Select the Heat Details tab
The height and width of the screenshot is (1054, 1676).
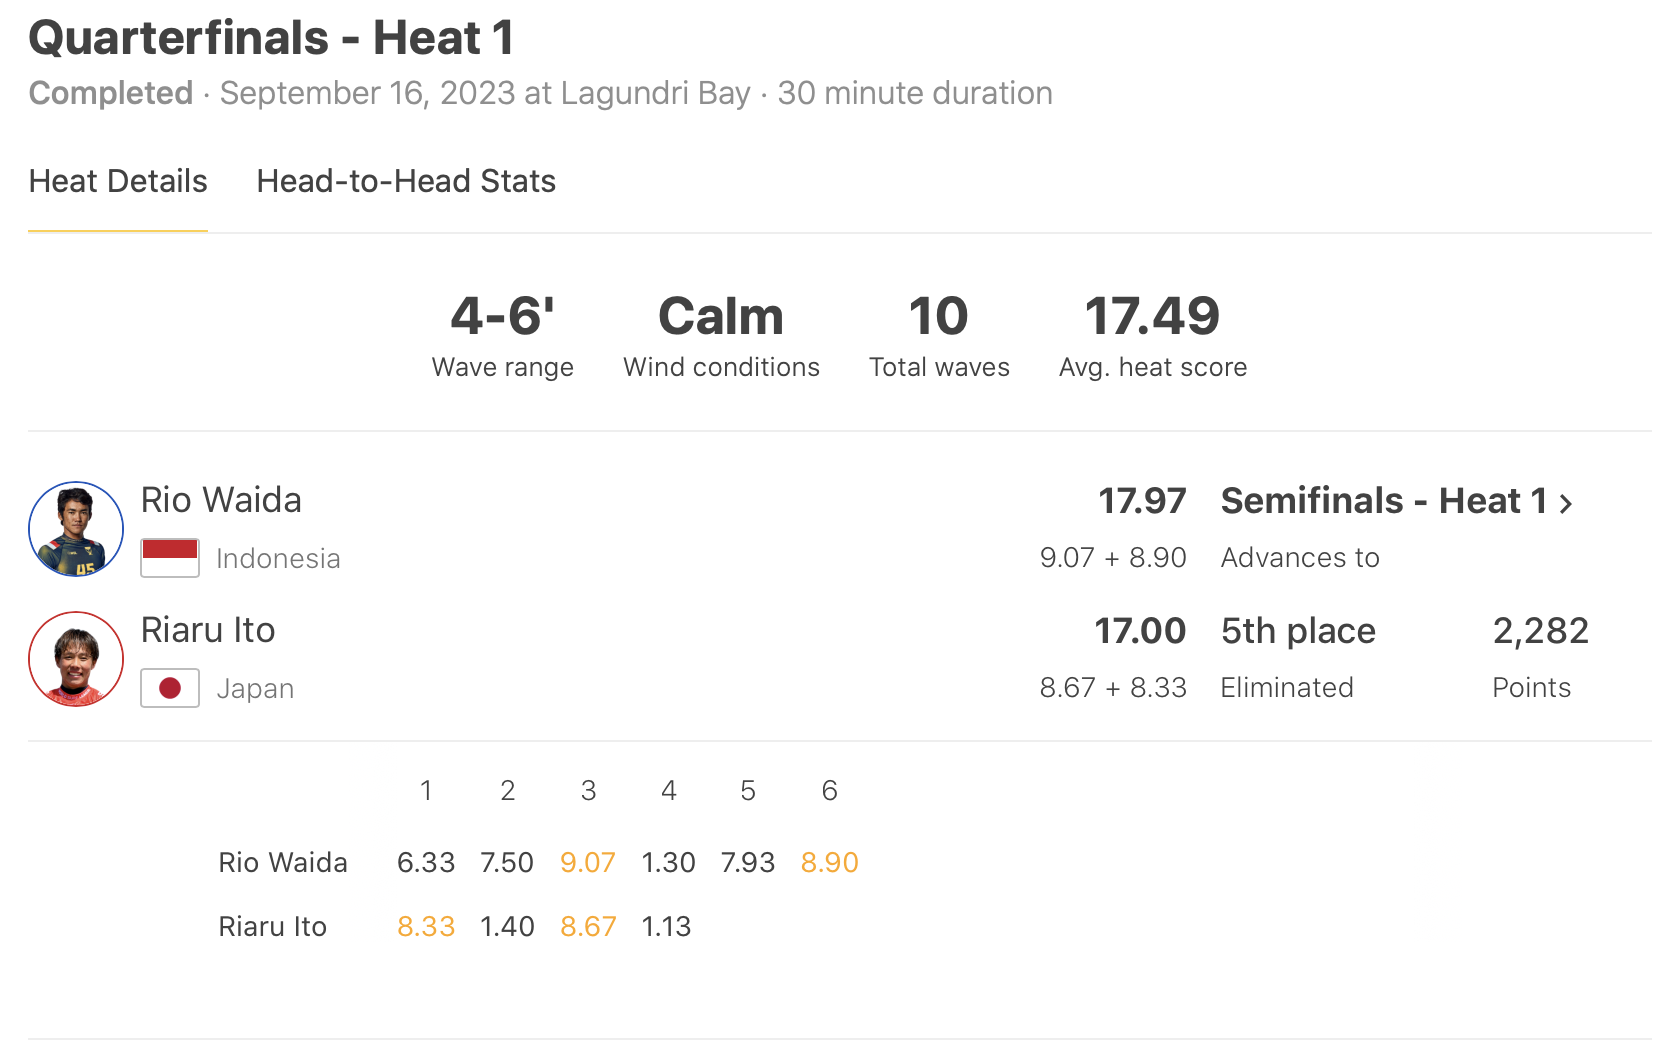tap(118, 181)
